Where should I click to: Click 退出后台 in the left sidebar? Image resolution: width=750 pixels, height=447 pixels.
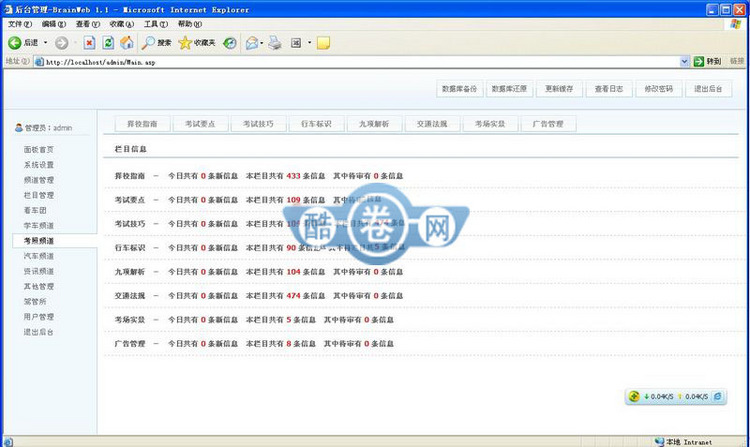coord(39,332)
